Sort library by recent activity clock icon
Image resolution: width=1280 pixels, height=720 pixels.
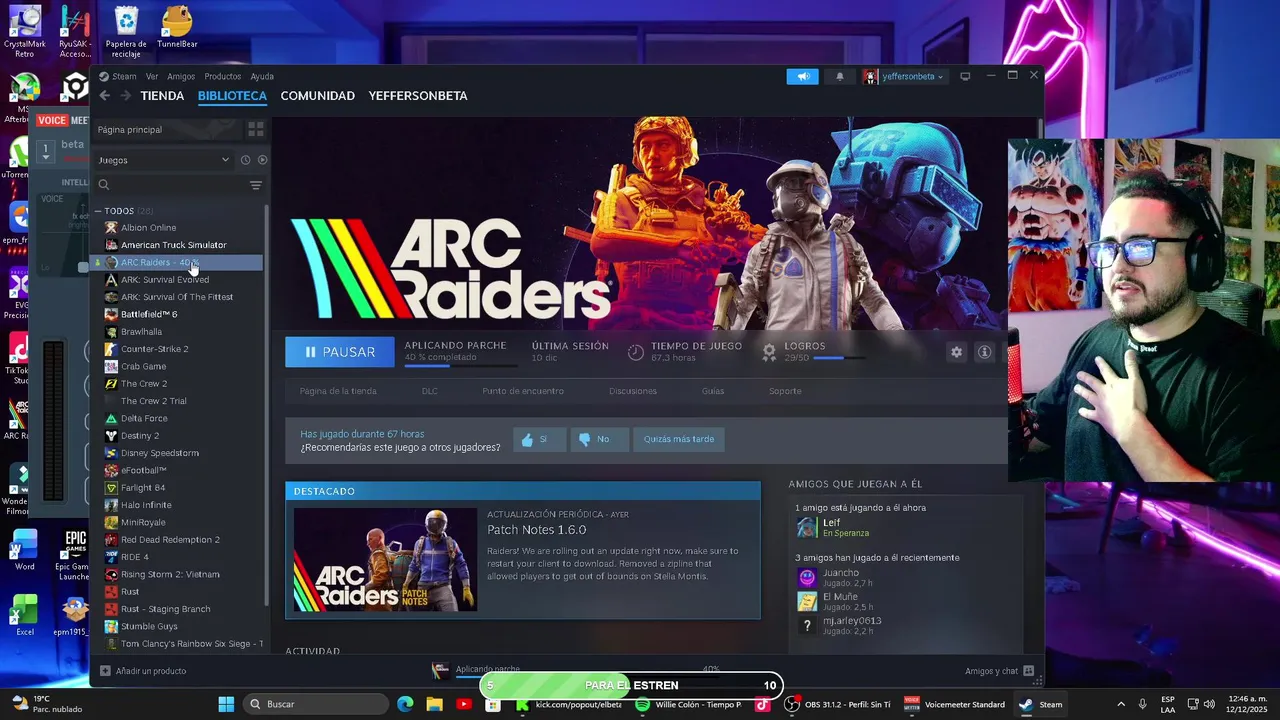point(245,160)
